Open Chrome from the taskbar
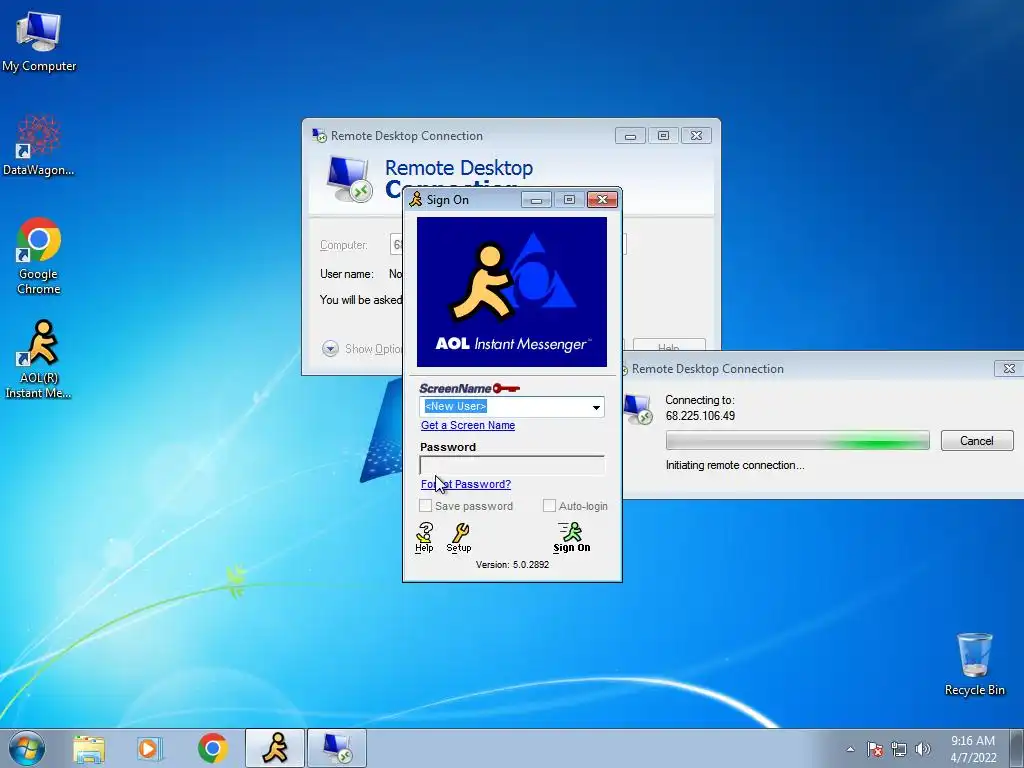 point(212,748)
